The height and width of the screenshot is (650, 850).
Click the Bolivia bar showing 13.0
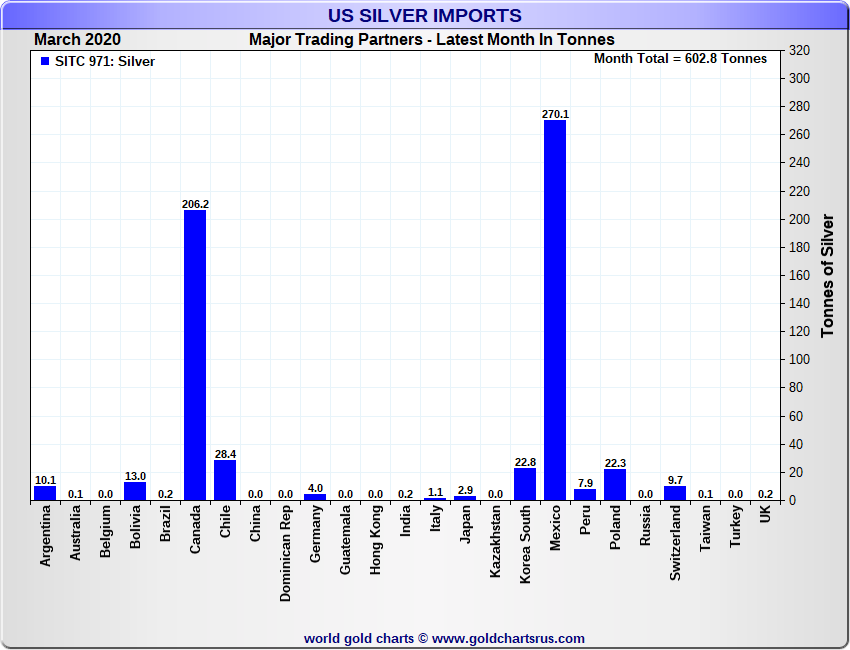(x=135, y=491)
